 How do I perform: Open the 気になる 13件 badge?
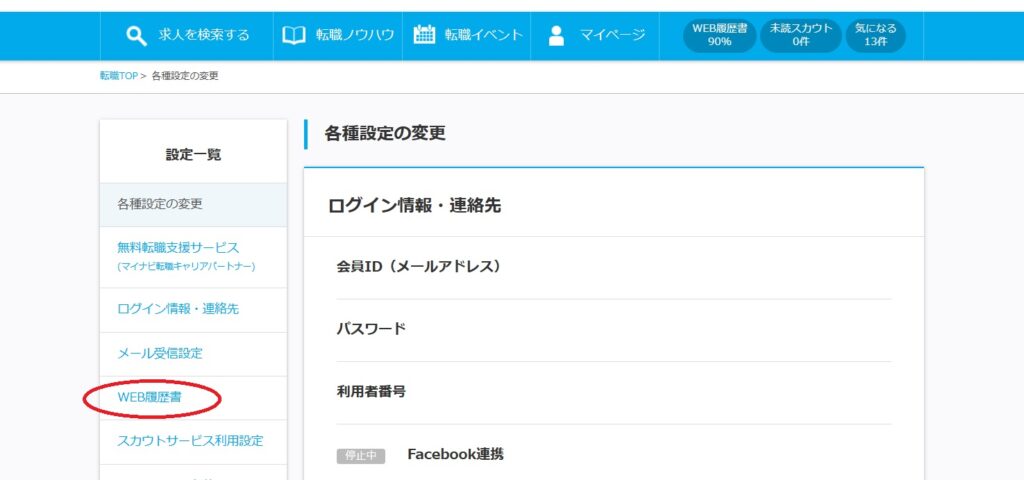click(x=875, y=35)
